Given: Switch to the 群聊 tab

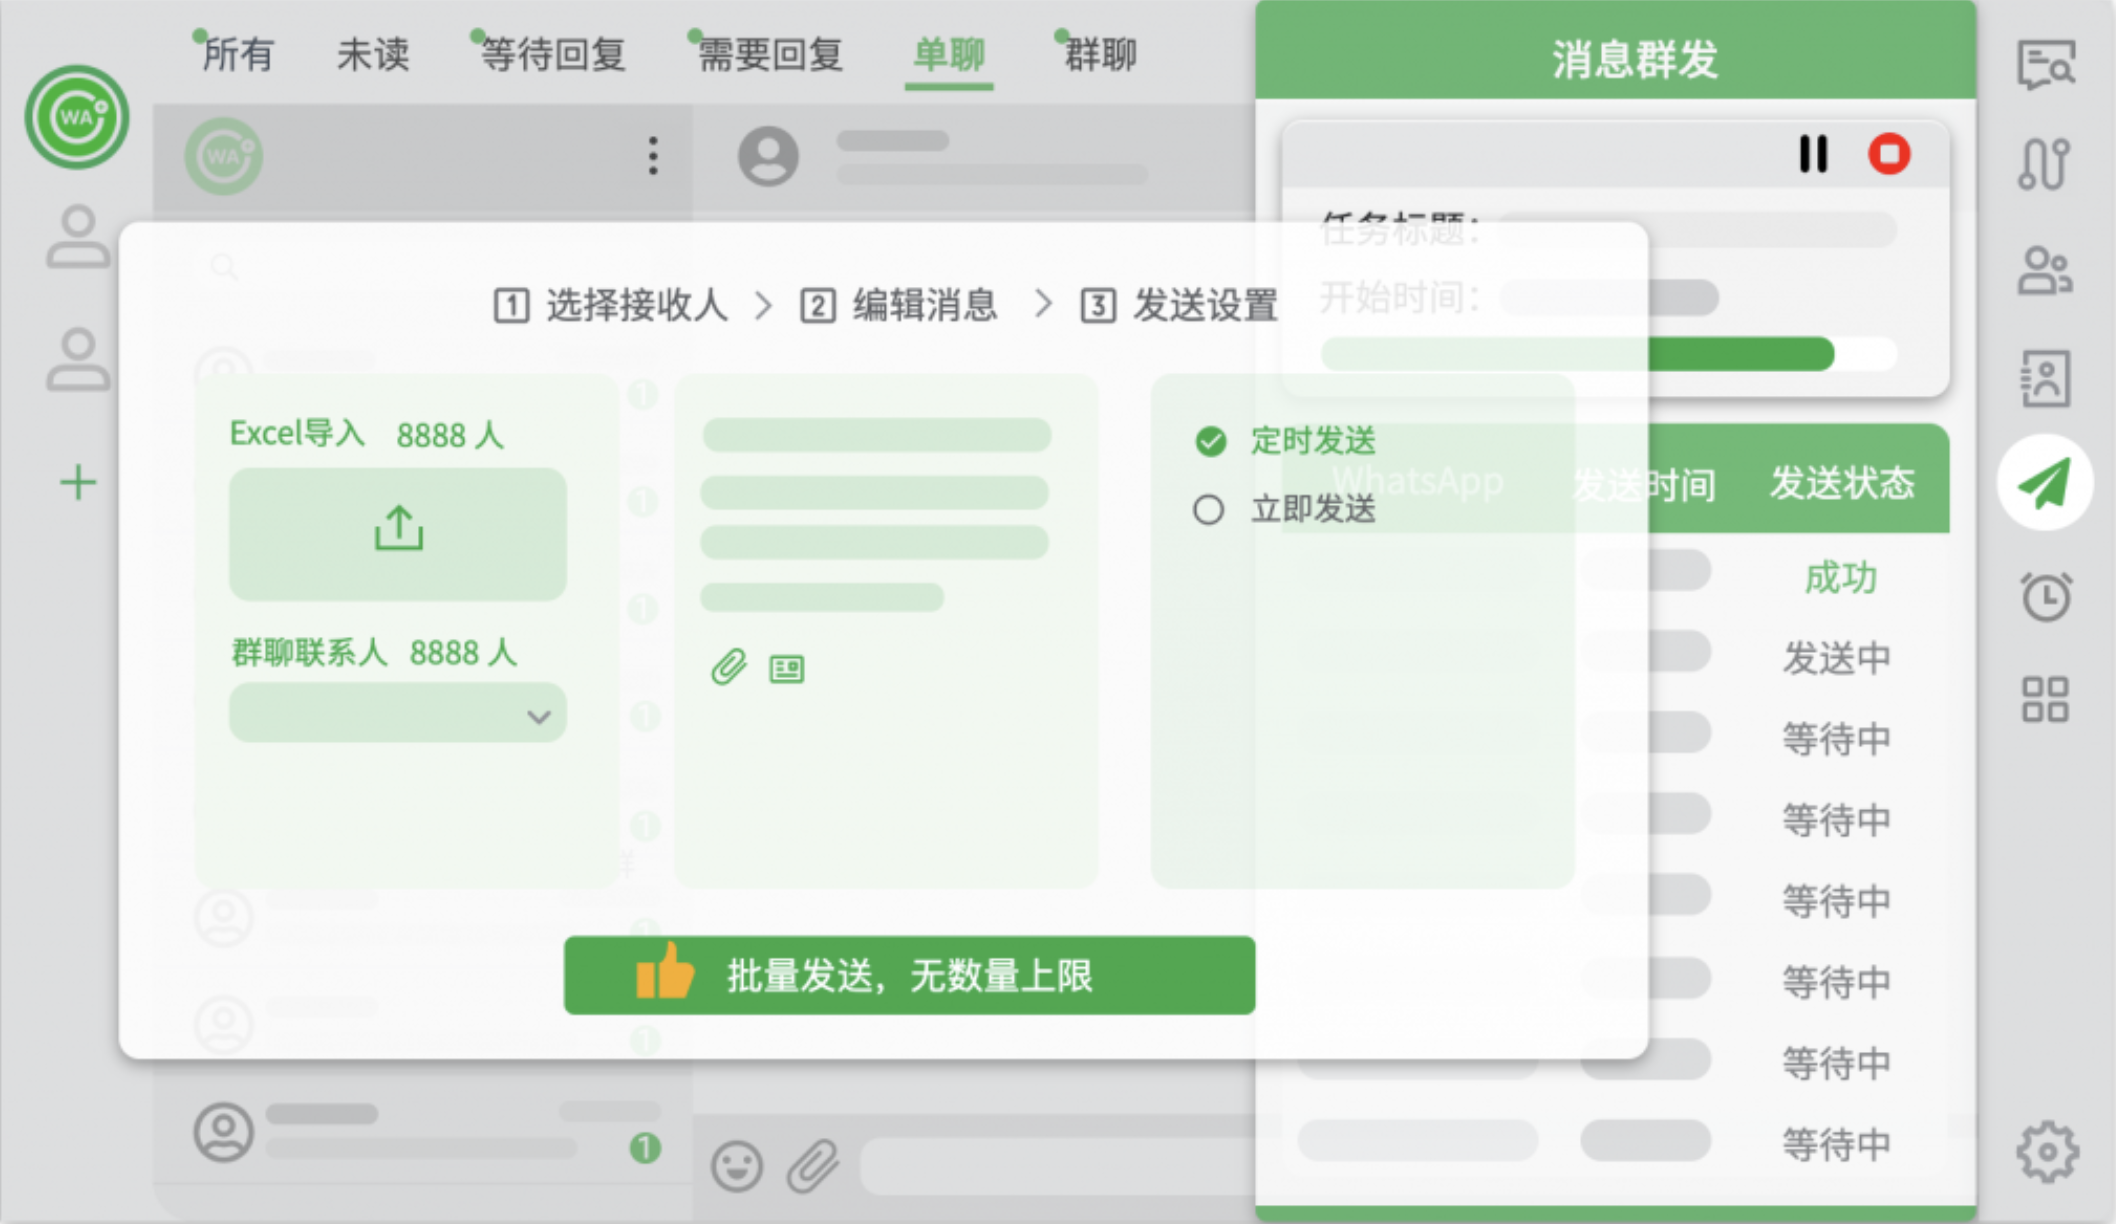Looking at the screenshot, I should tap(1100, 55).
